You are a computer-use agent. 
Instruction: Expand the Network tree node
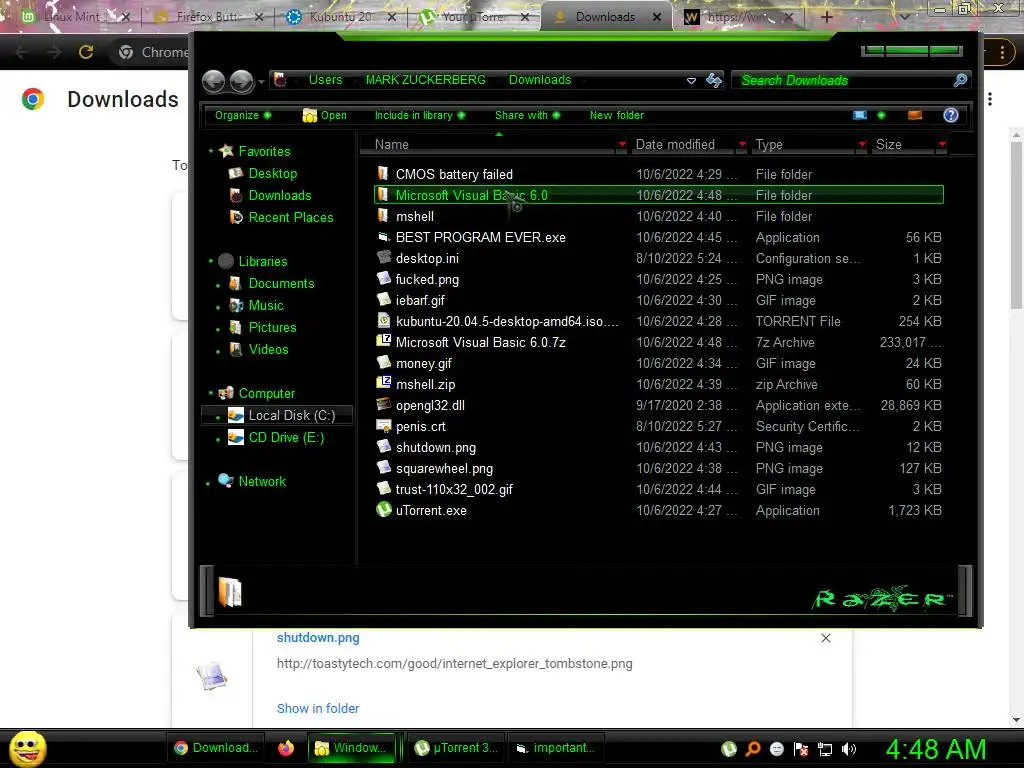[x=208, y=483]
